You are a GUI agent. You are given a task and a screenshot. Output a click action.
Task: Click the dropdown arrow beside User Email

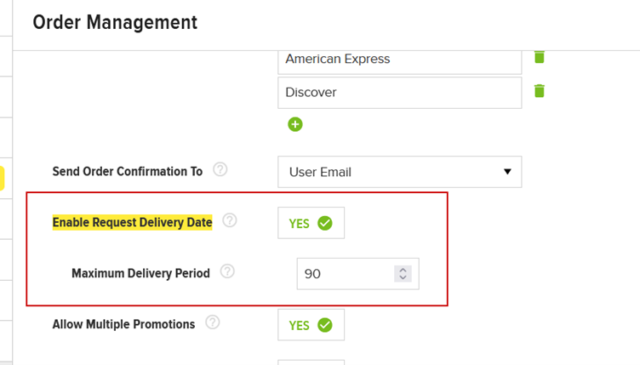[x=507, y=171]
